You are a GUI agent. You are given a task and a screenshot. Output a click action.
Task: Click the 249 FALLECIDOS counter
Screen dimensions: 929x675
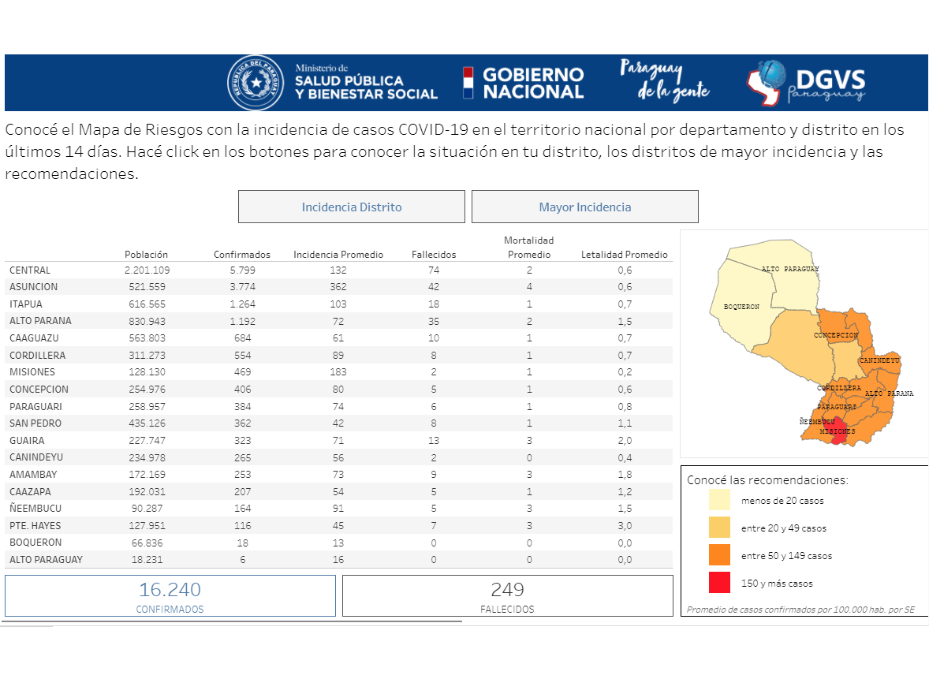[506, 596]
